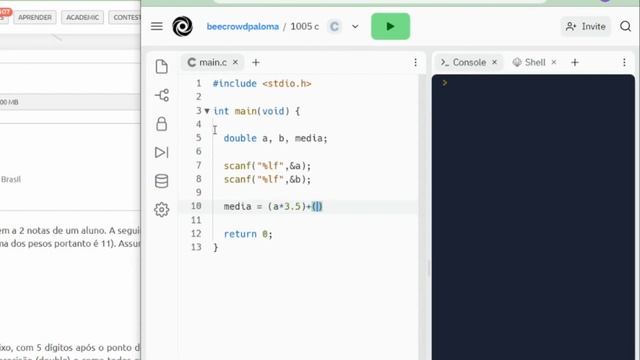
Task: Expand the project name dropdown chevron
Action: tap(355, 27)
